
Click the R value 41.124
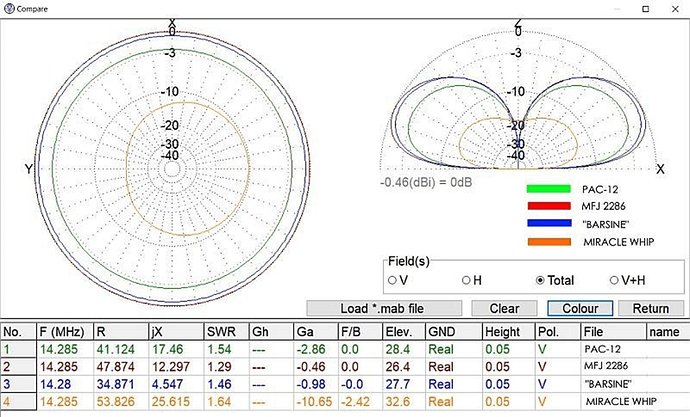click(x=115, y=349)
